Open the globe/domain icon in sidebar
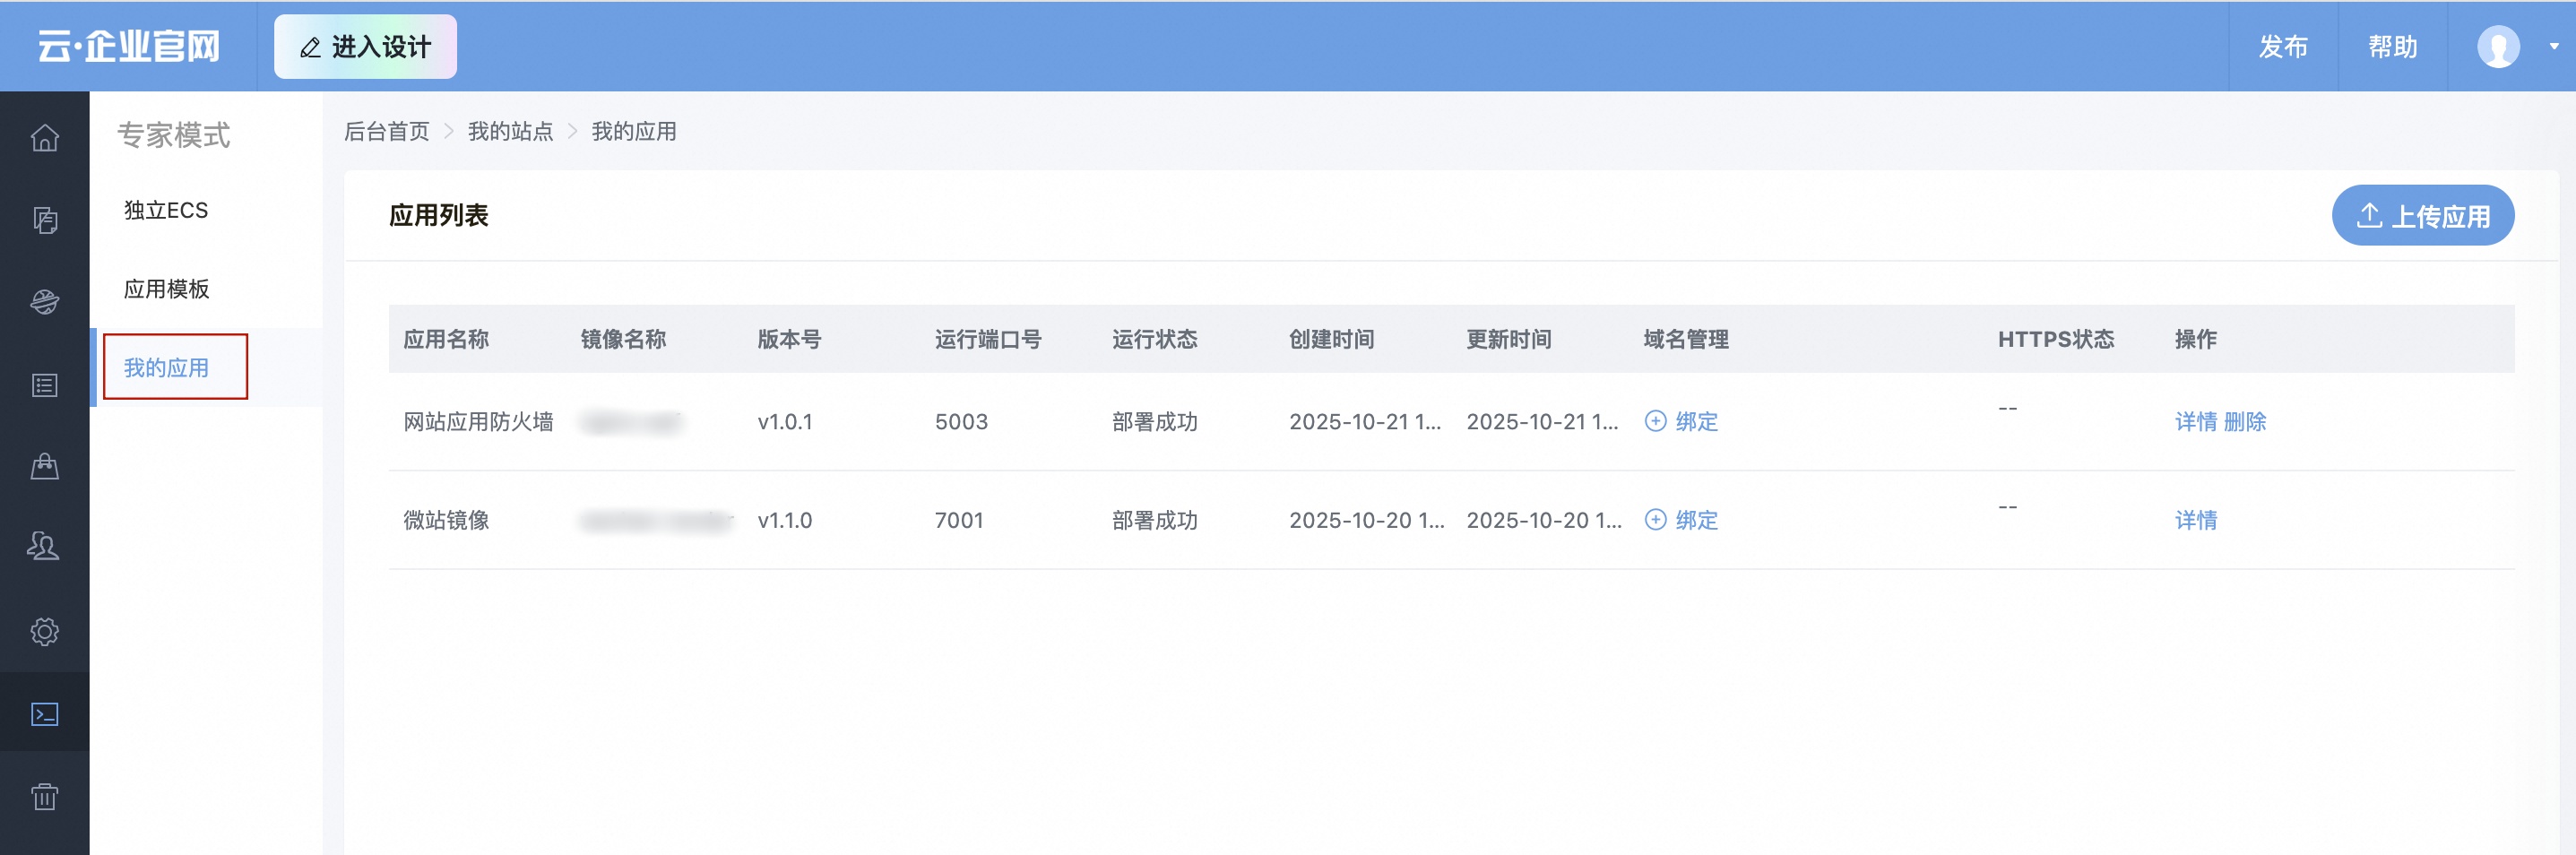Screen dimensions: 2576x855 44,302
